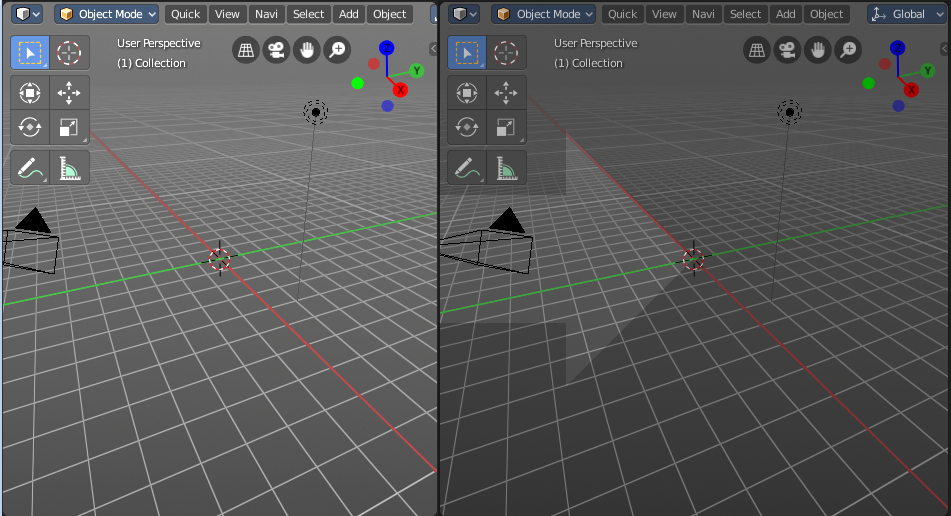Toggle orthographic grid view in right viewport
951x516 pixels.
point(757,50)
